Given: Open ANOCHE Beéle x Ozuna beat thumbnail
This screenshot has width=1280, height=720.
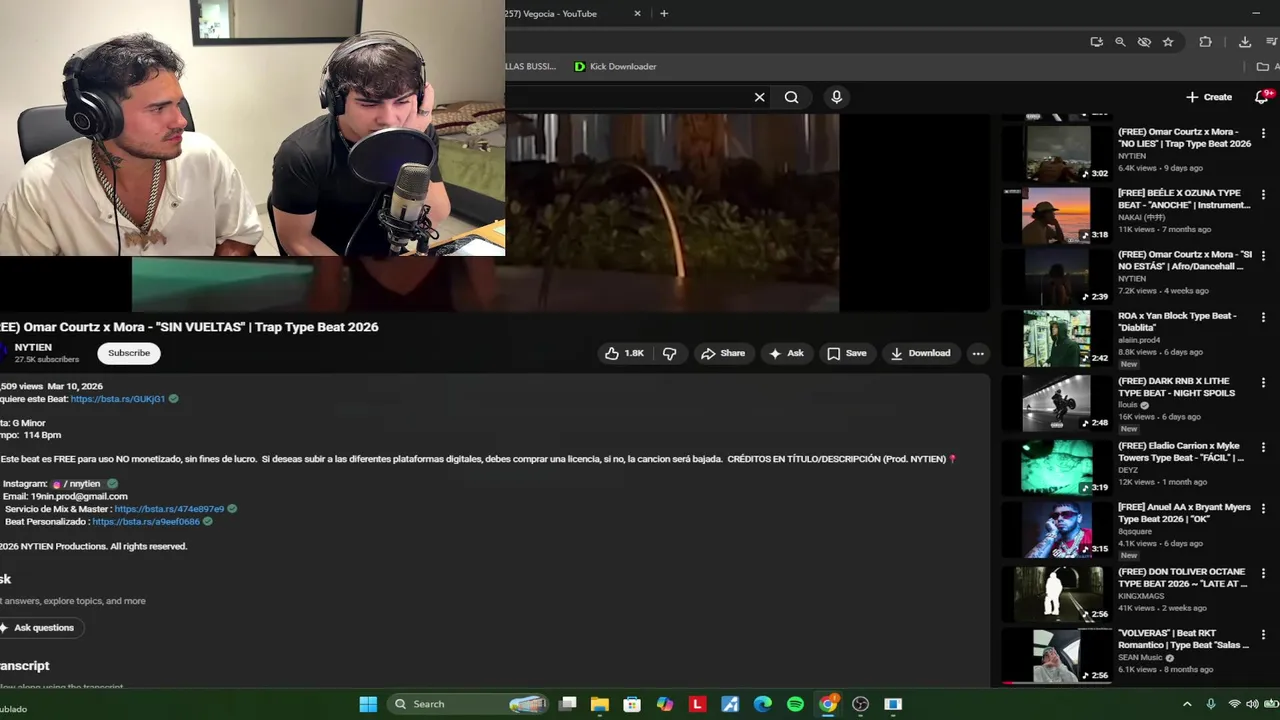Looking at the screenshot, I should [1056, 215].
